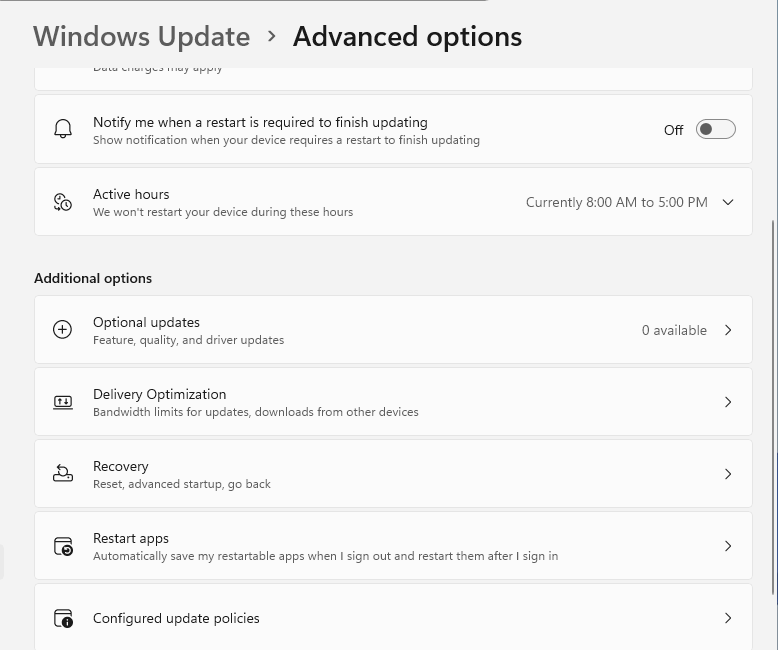Toggle the restart notification switch
This screenshot has width=778, height=650.
pyautogui.click(x=715, y=130)
